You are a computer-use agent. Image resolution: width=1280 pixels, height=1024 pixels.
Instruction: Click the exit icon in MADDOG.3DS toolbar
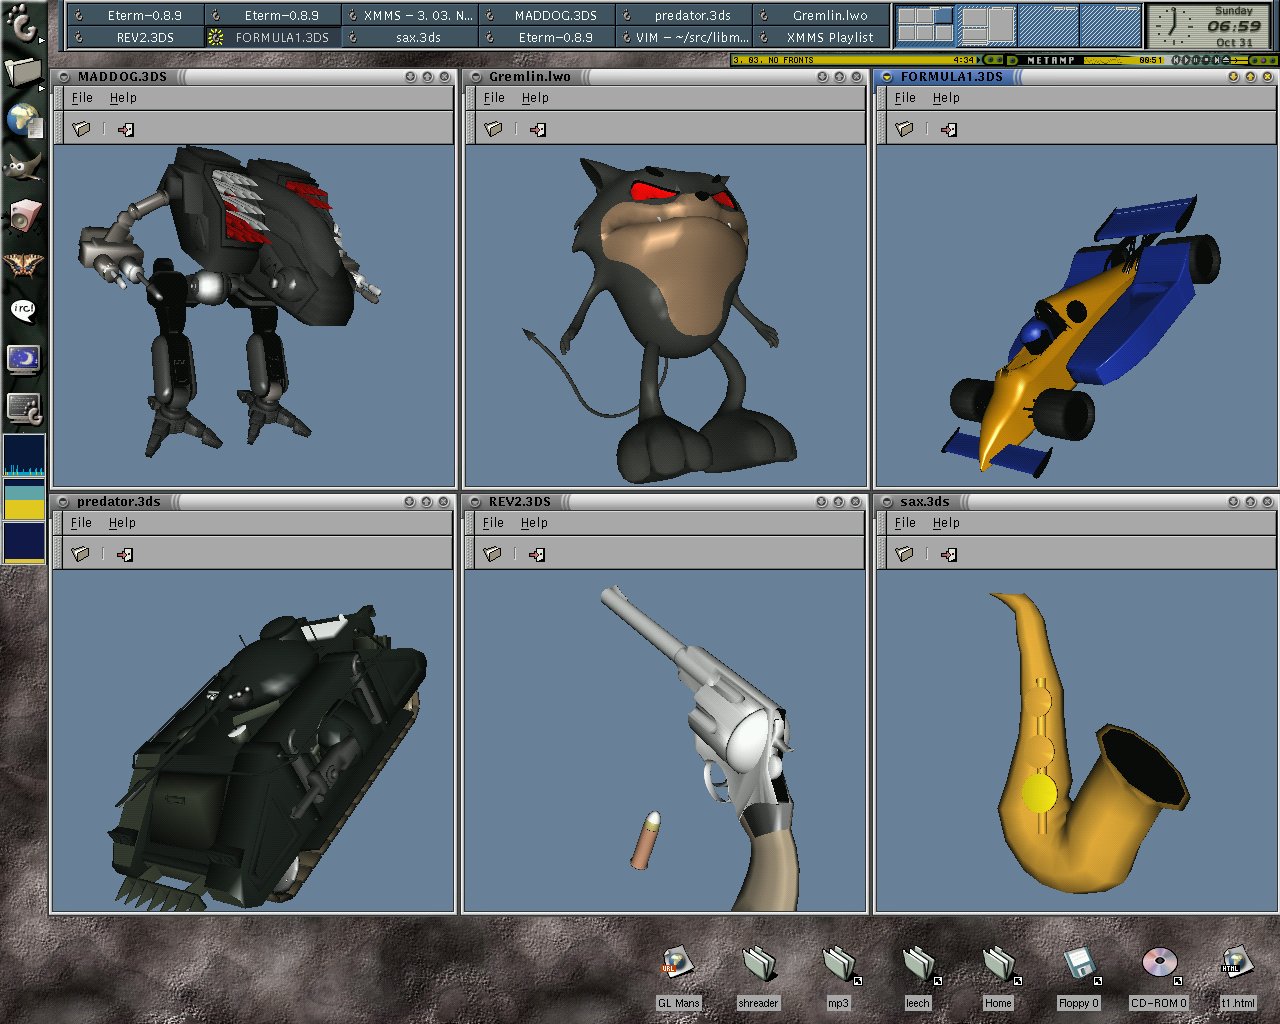[126, 129]
